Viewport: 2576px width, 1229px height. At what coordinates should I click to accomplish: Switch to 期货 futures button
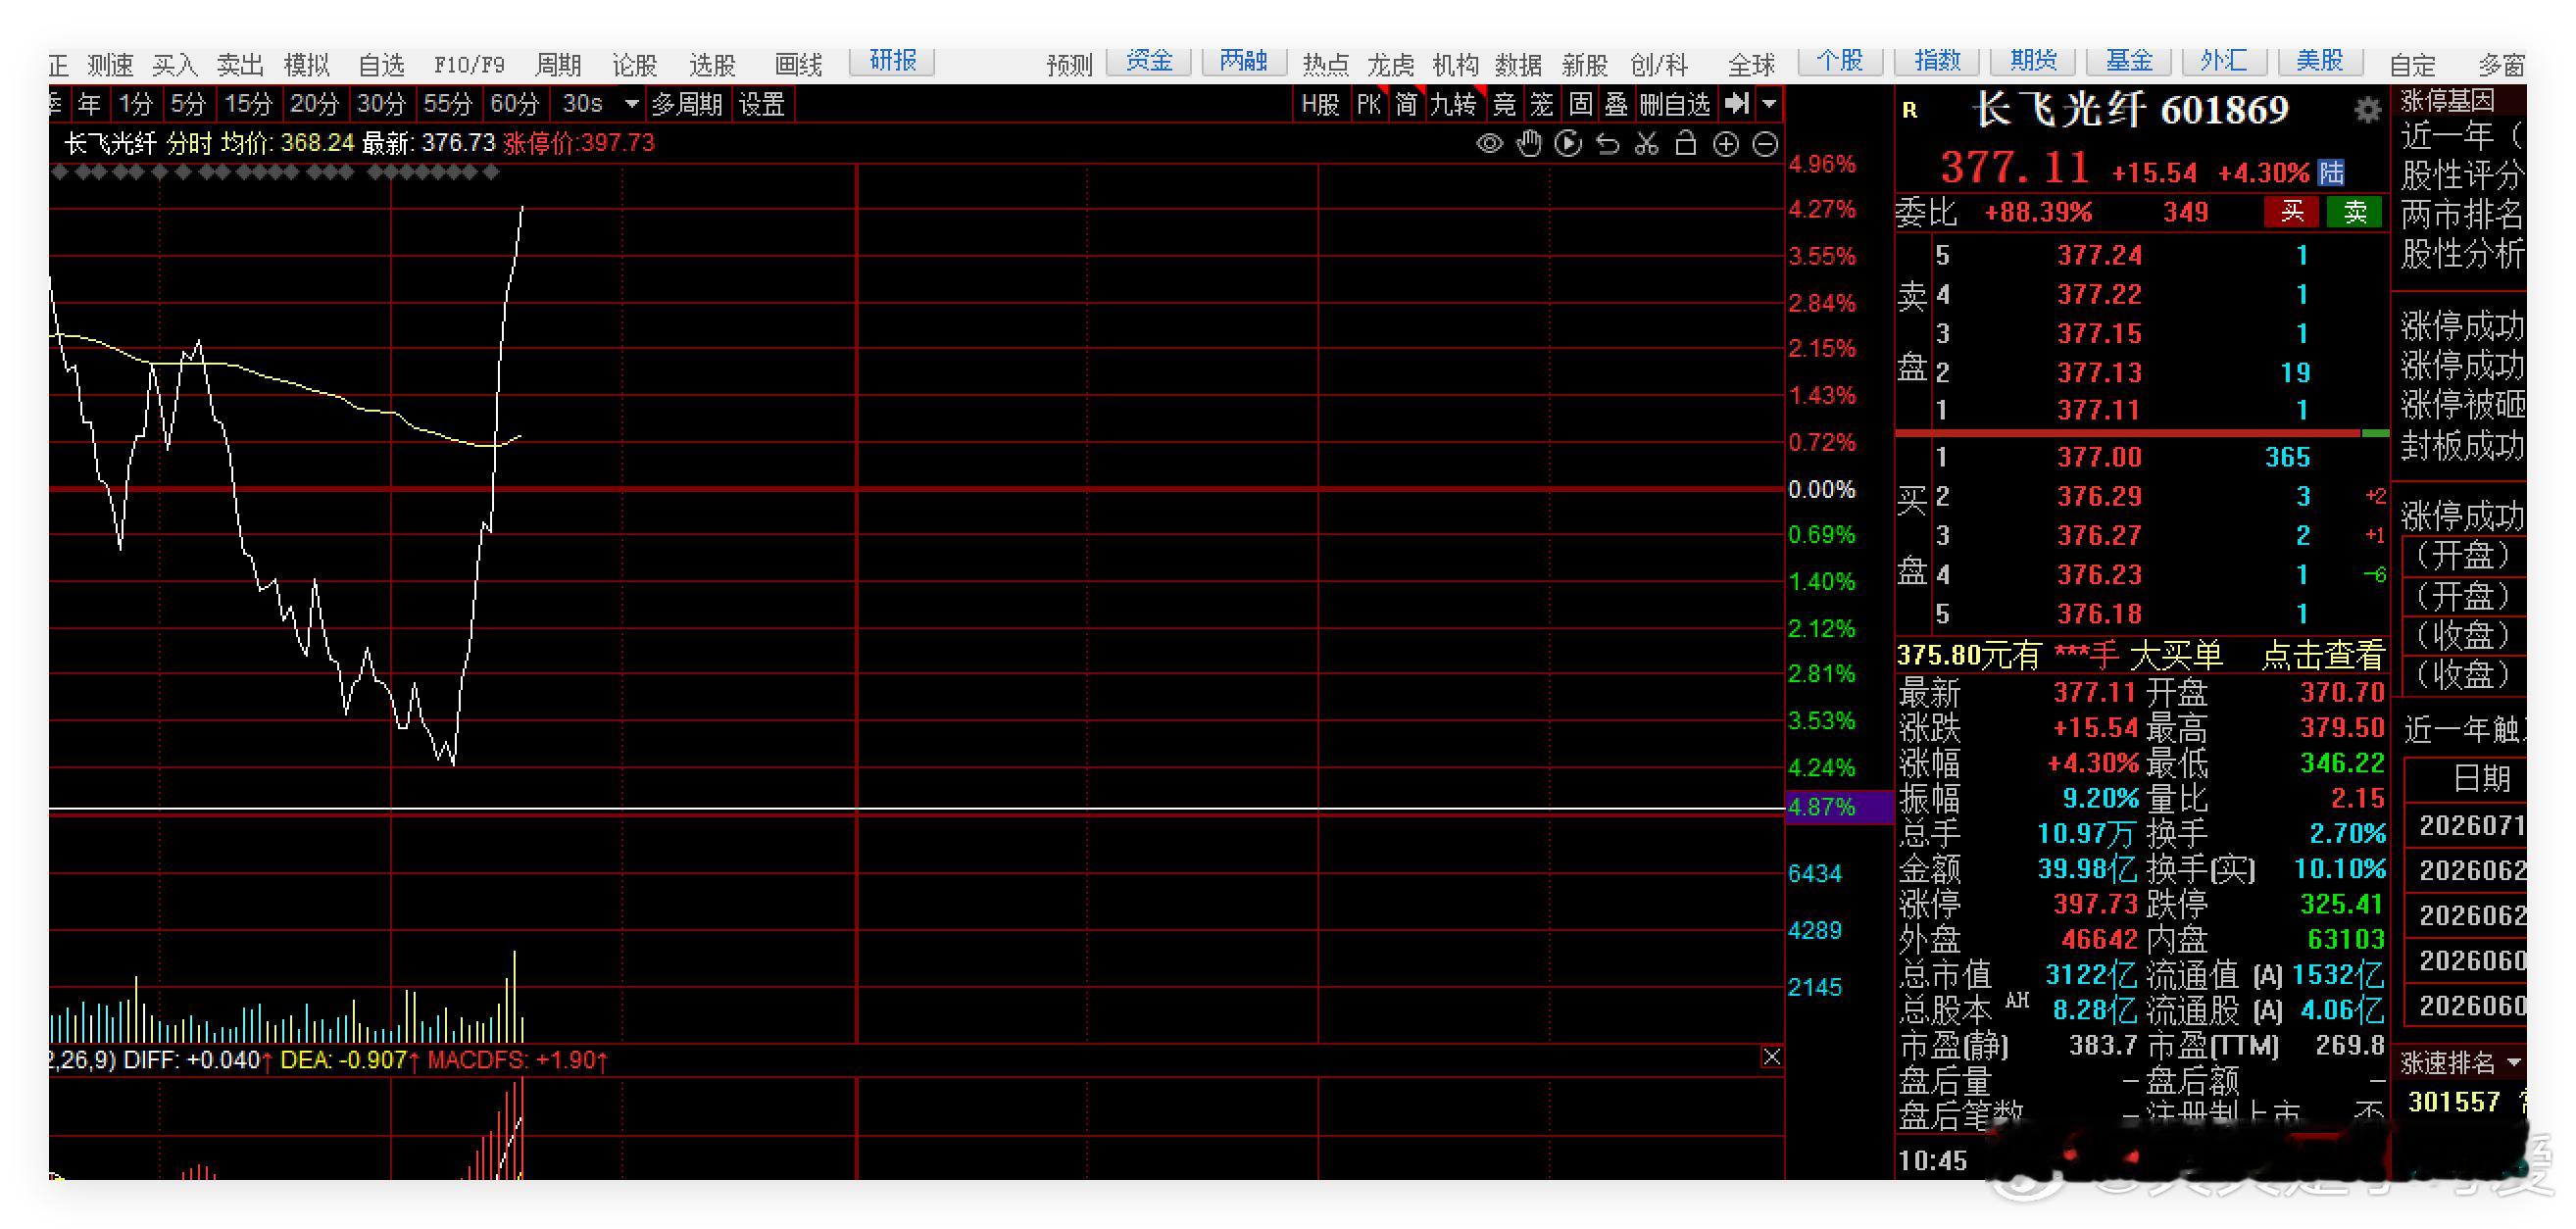click(2033, 61)
